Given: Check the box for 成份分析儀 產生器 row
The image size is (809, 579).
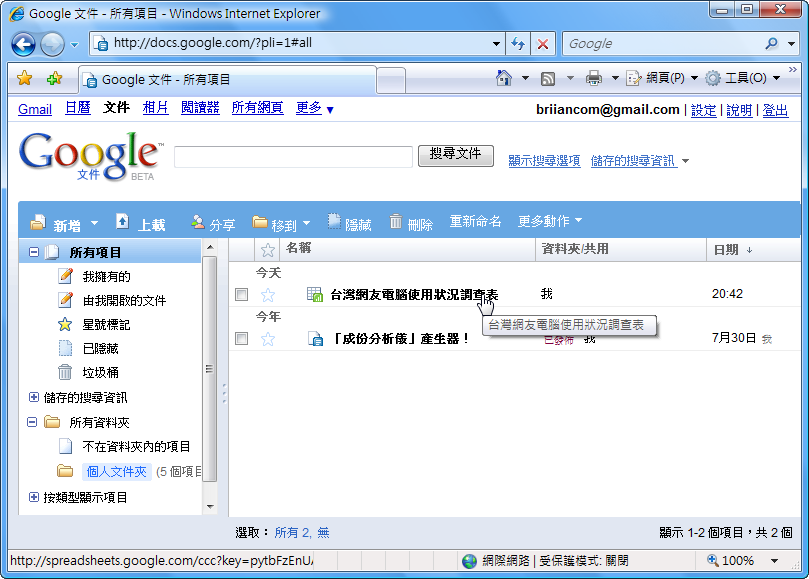Looking at the screenshot, I should (x=241, y=339).
